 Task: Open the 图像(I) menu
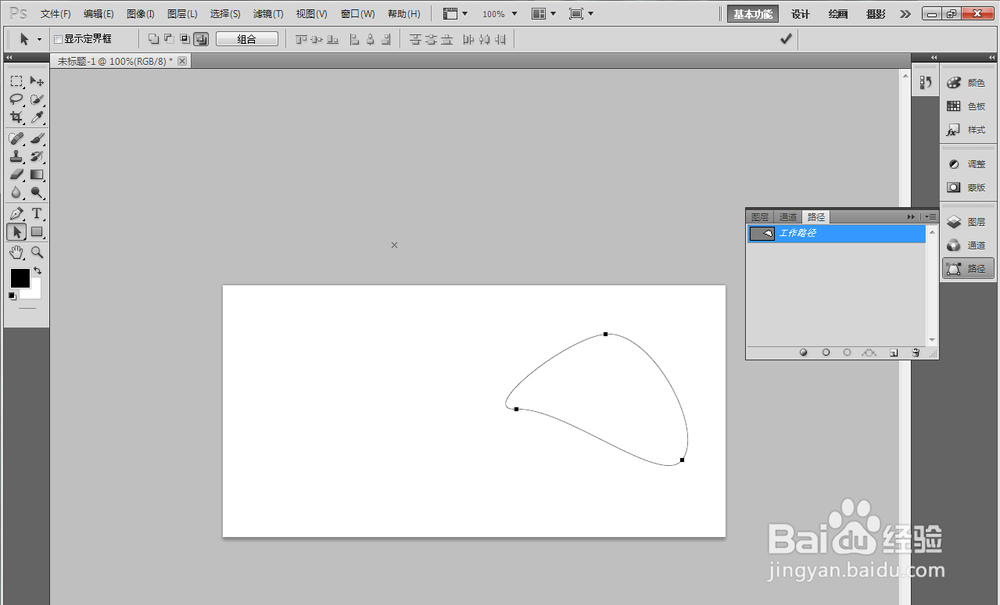click(140, 13)
